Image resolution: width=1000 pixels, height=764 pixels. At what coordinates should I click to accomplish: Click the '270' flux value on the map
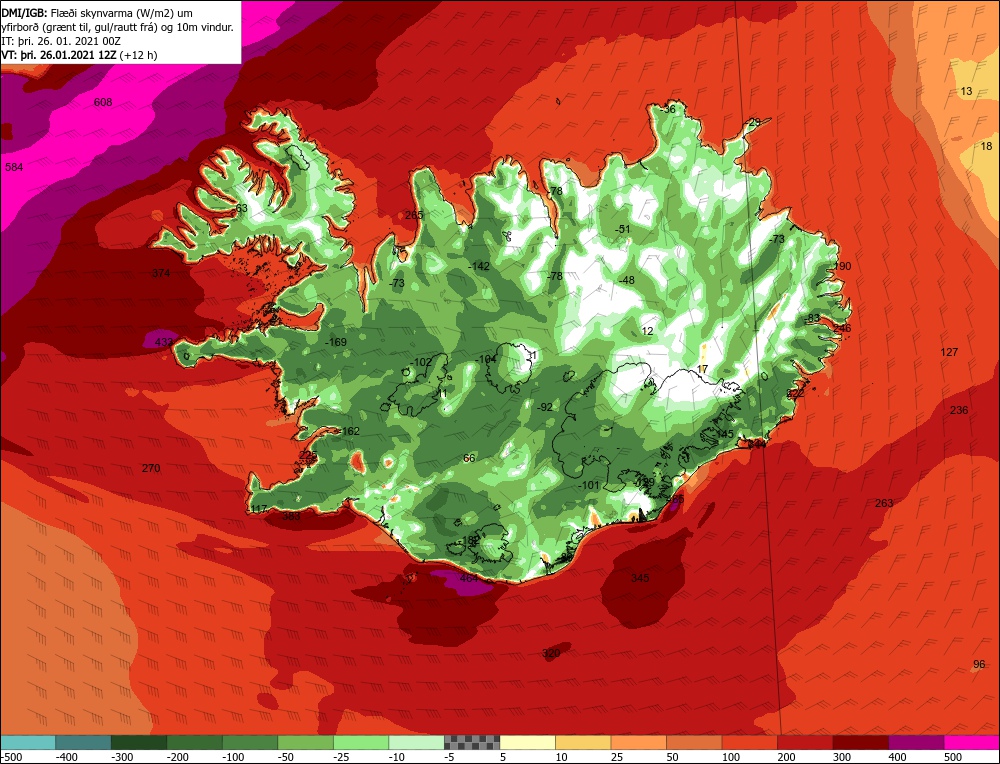tap(151, 468)
